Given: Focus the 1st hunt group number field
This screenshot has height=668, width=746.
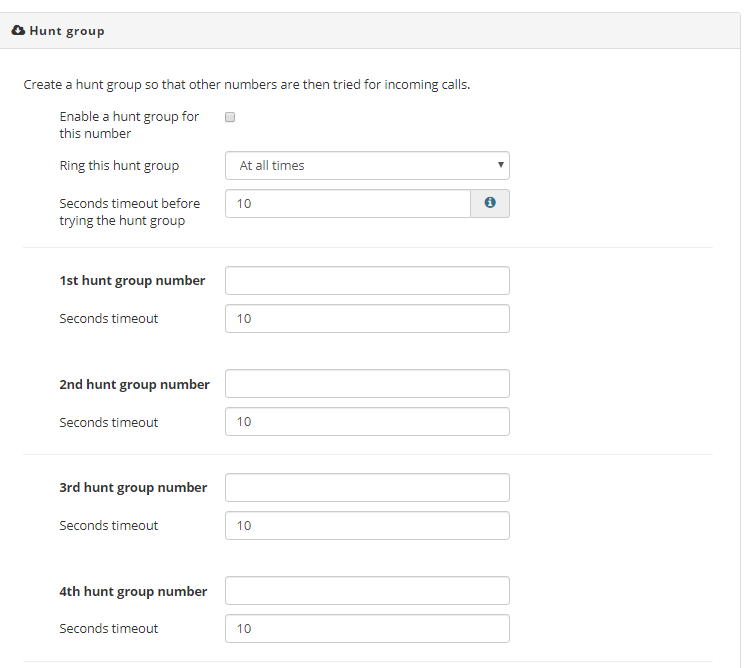Looking at the screenshot, I should 367,281.
